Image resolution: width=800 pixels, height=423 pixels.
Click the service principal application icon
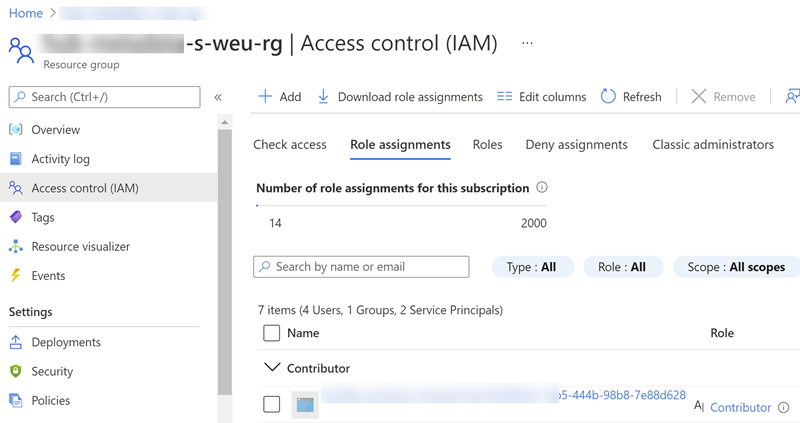[305, 405]
